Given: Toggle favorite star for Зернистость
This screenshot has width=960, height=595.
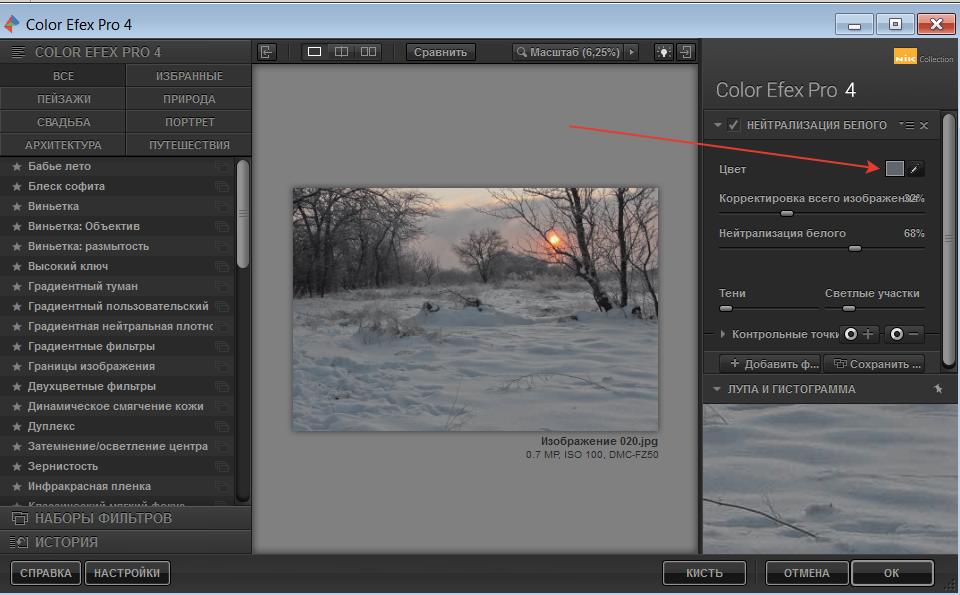Looking at the screenshot, I should pos(17,466).
